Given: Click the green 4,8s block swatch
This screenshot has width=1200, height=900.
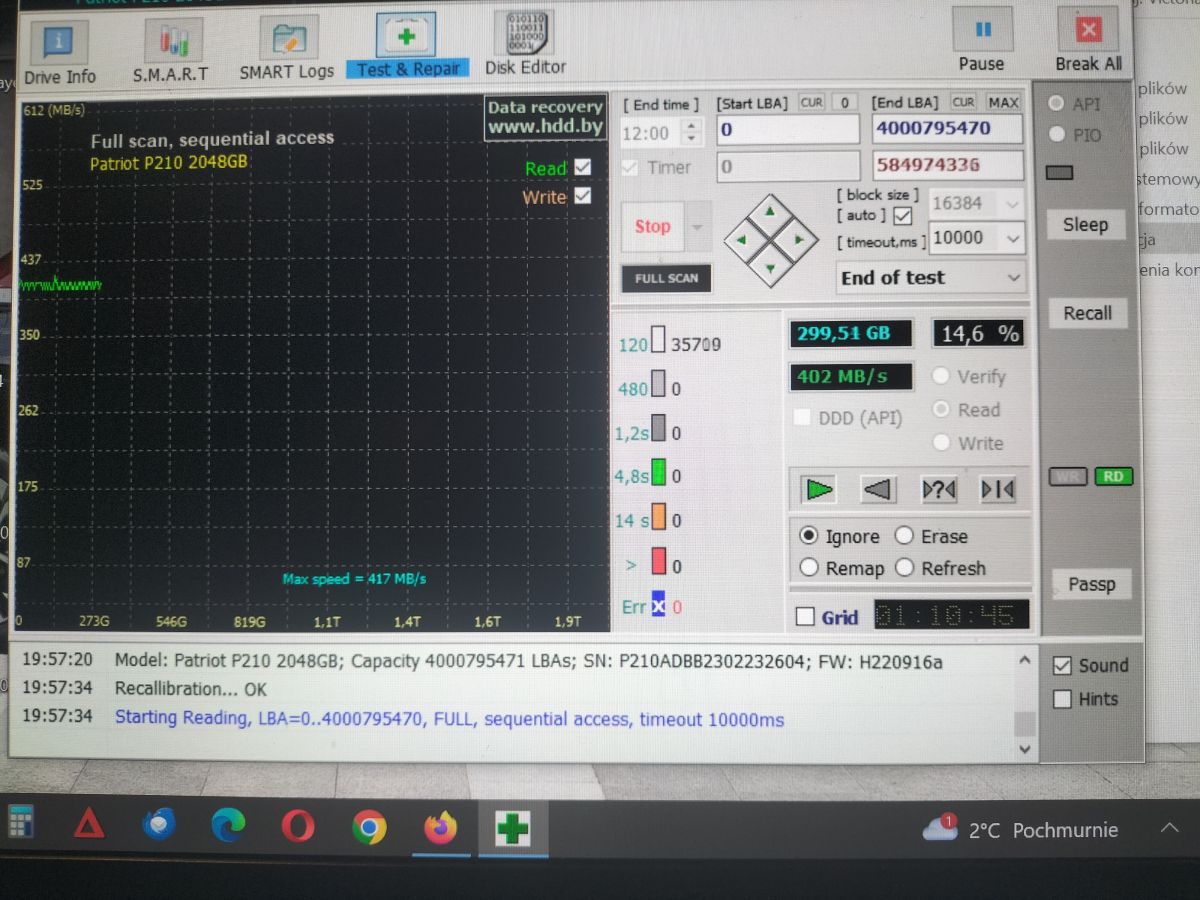Looking at the screenshot, I should click(659, 473).
